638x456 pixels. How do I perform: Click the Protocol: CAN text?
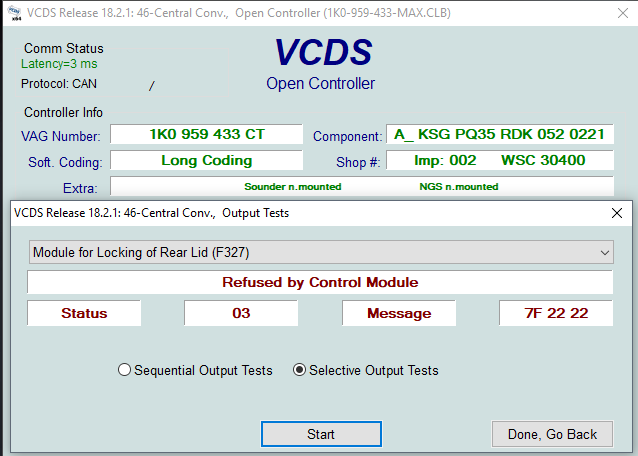[x=59, y=84]
